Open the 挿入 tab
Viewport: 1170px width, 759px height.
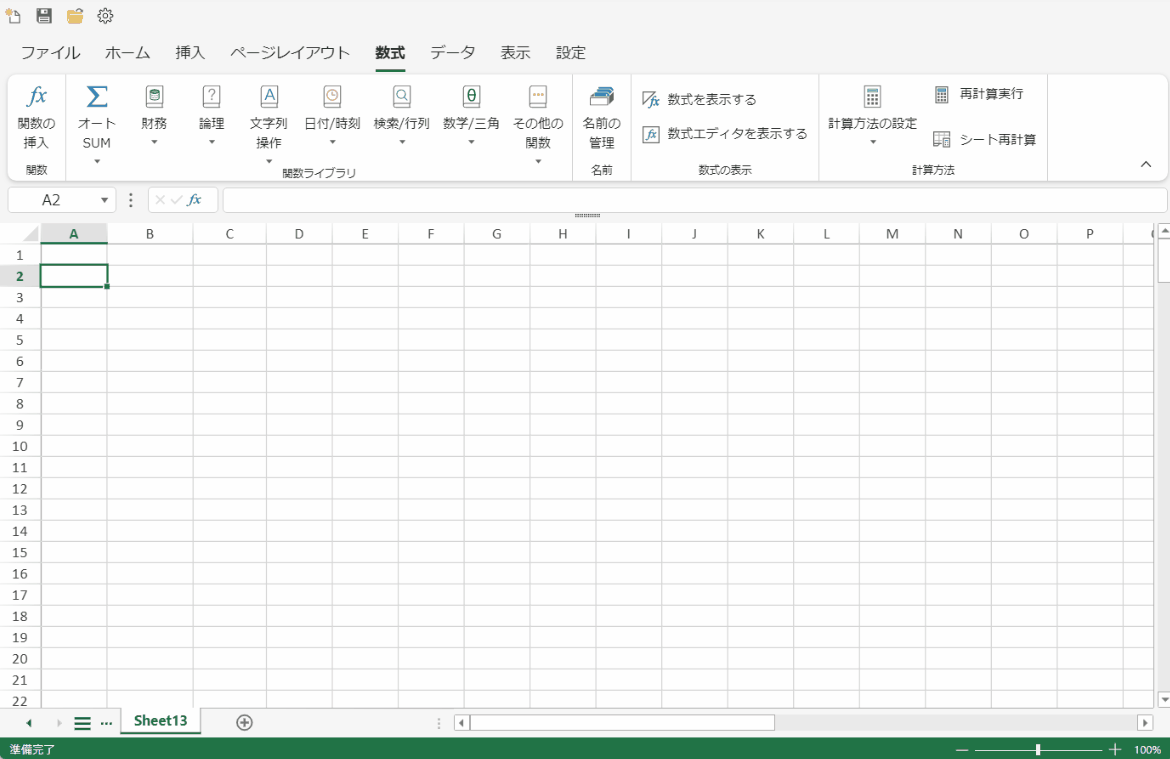(190, 52)
